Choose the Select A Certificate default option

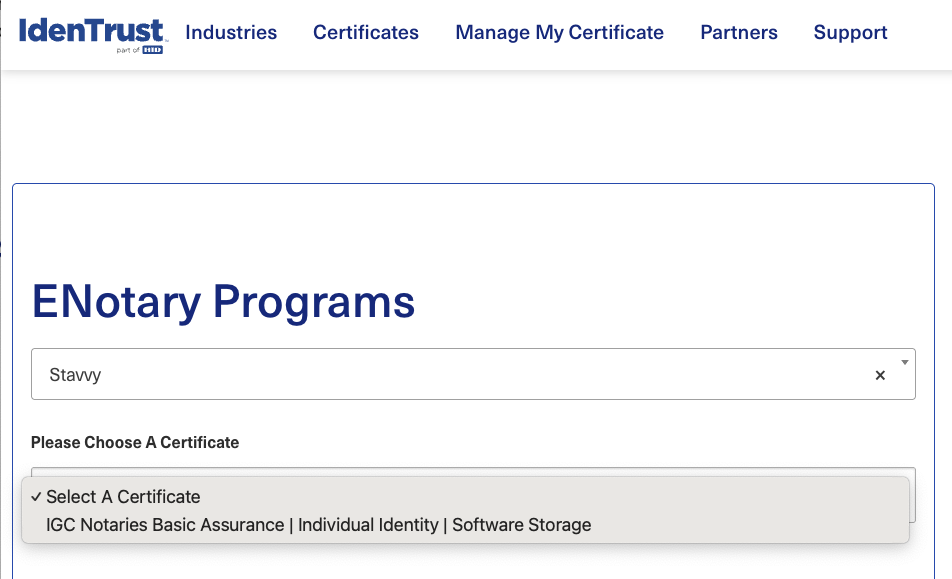point(122,496)
